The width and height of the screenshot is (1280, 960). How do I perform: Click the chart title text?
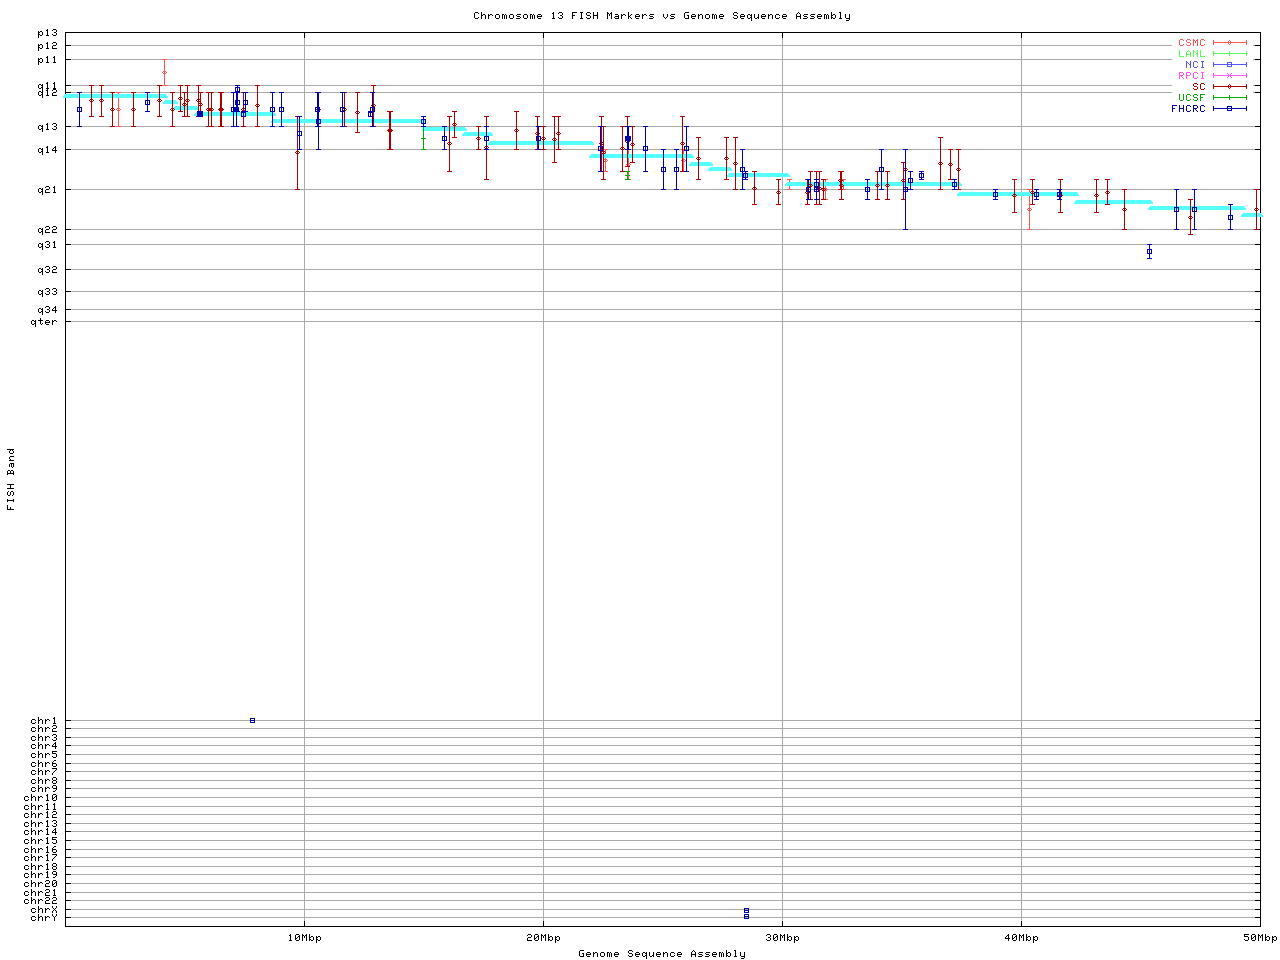pyautogui.click(x=662, y=16)
